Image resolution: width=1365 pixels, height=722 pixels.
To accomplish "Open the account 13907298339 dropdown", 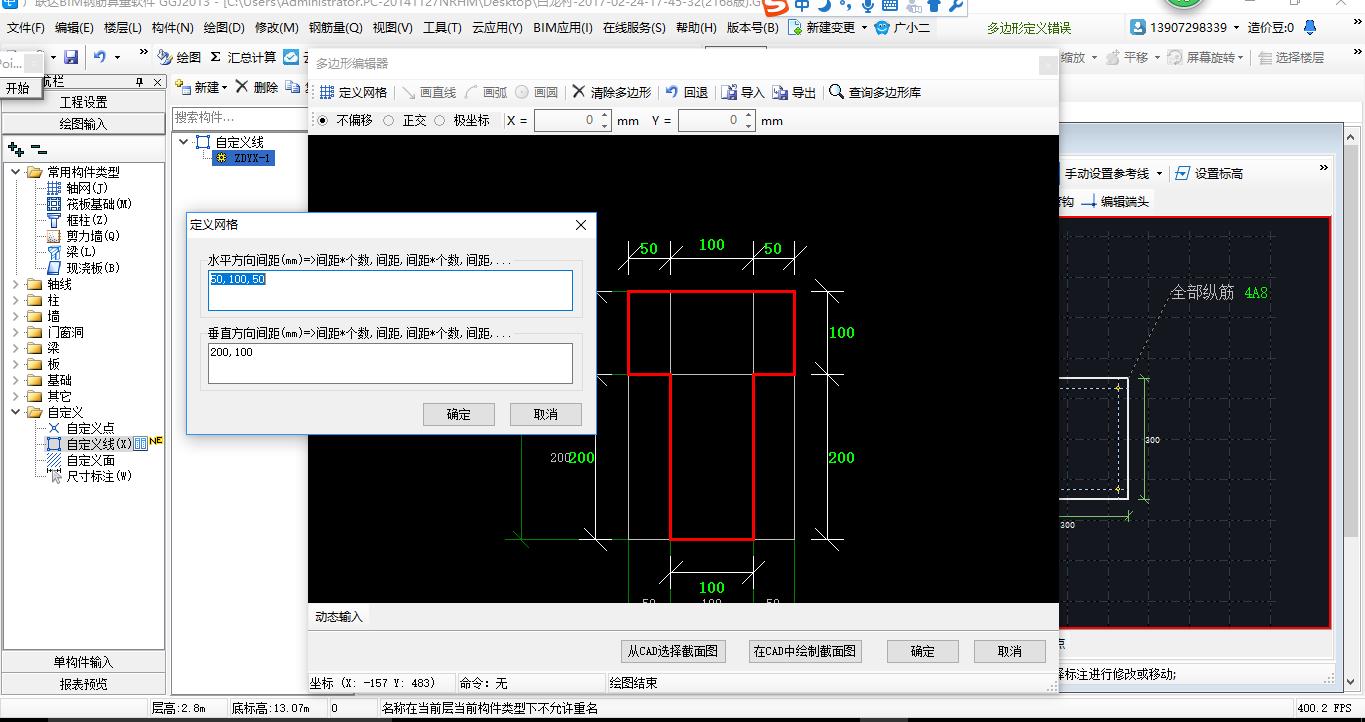I will coord(1236,28).
